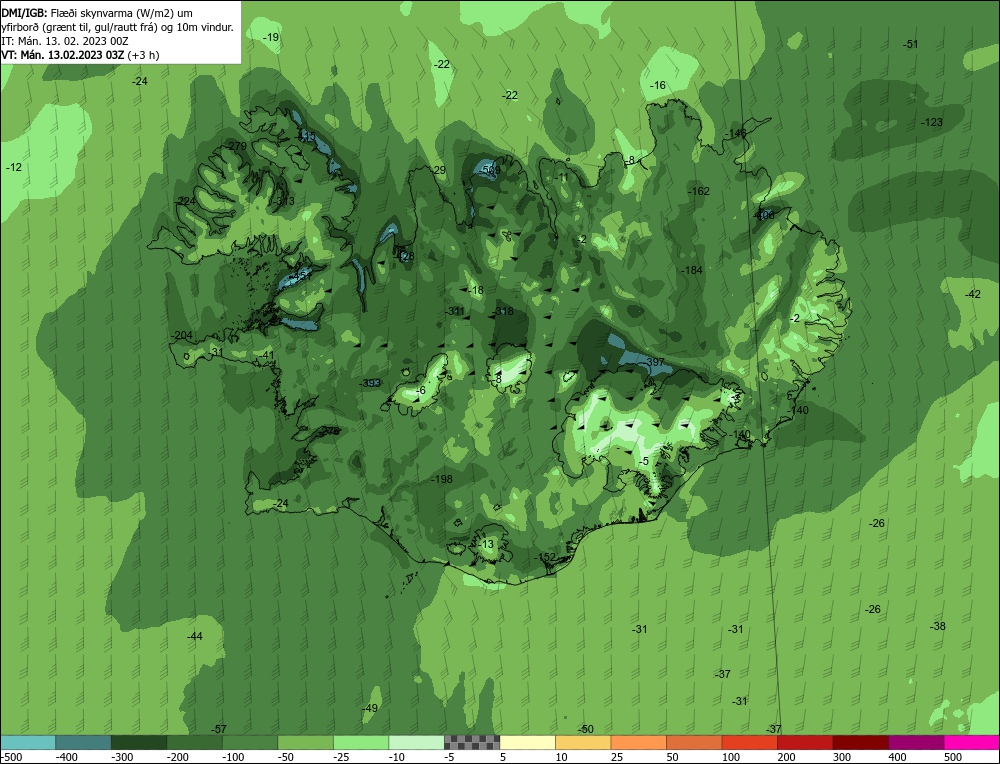The image size is (1000, 764).
Task: Click the -393 value in west Iceland
Action: [x=369, y=383]
